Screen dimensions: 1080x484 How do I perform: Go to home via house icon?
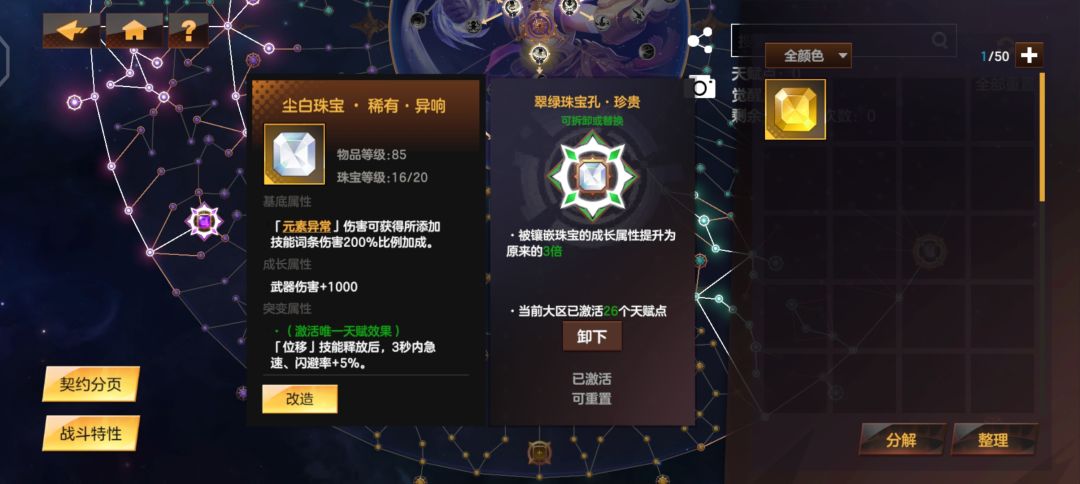coord(134,30)
